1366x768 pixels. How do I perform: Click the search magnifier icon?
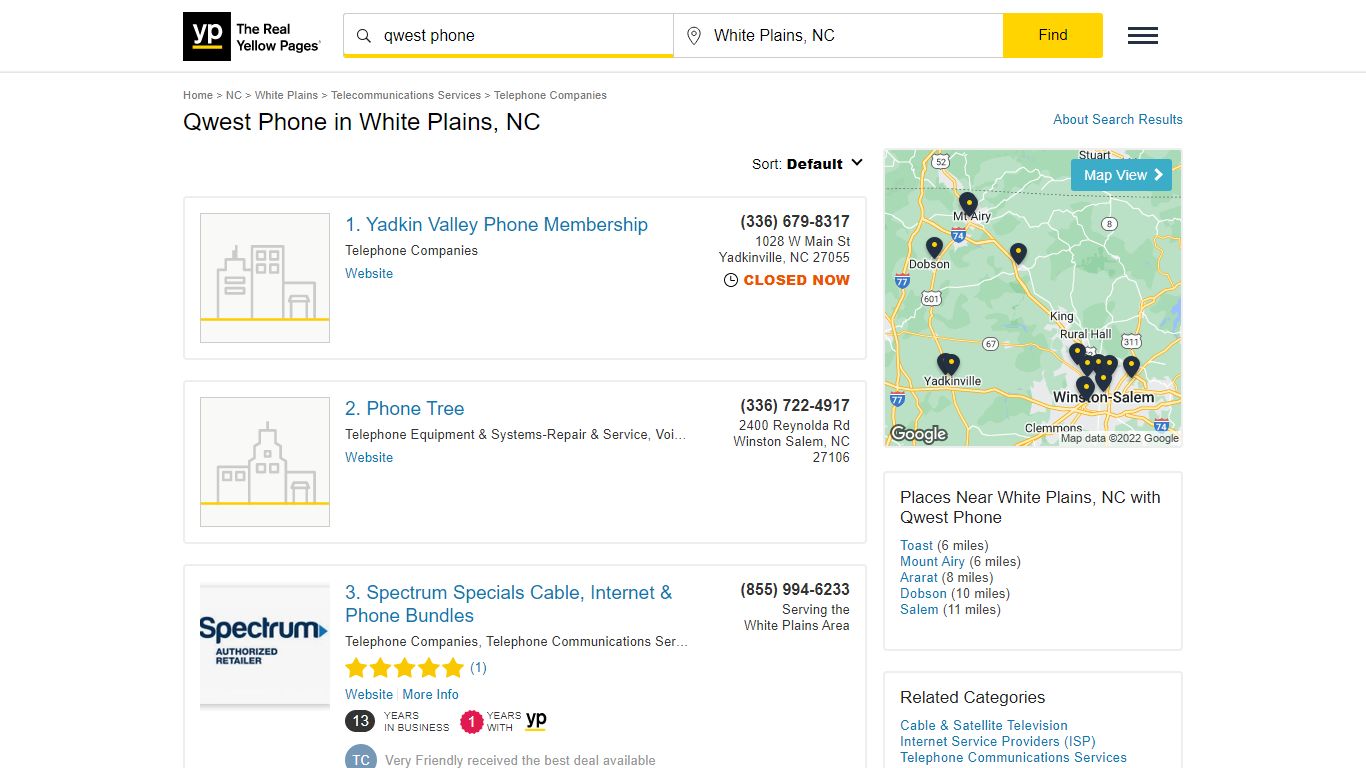pos(364,36)
